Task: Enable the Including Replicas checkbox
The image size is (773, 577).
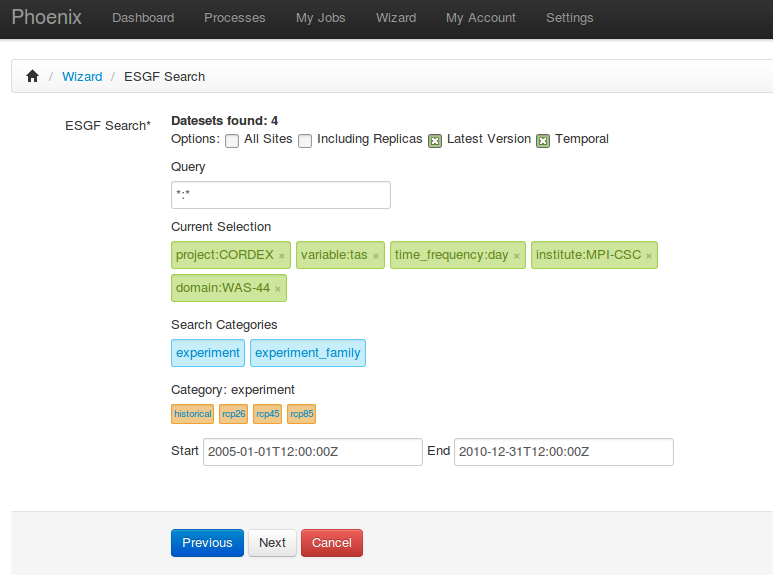Action: pyautogui.click(x=305, y=141)
